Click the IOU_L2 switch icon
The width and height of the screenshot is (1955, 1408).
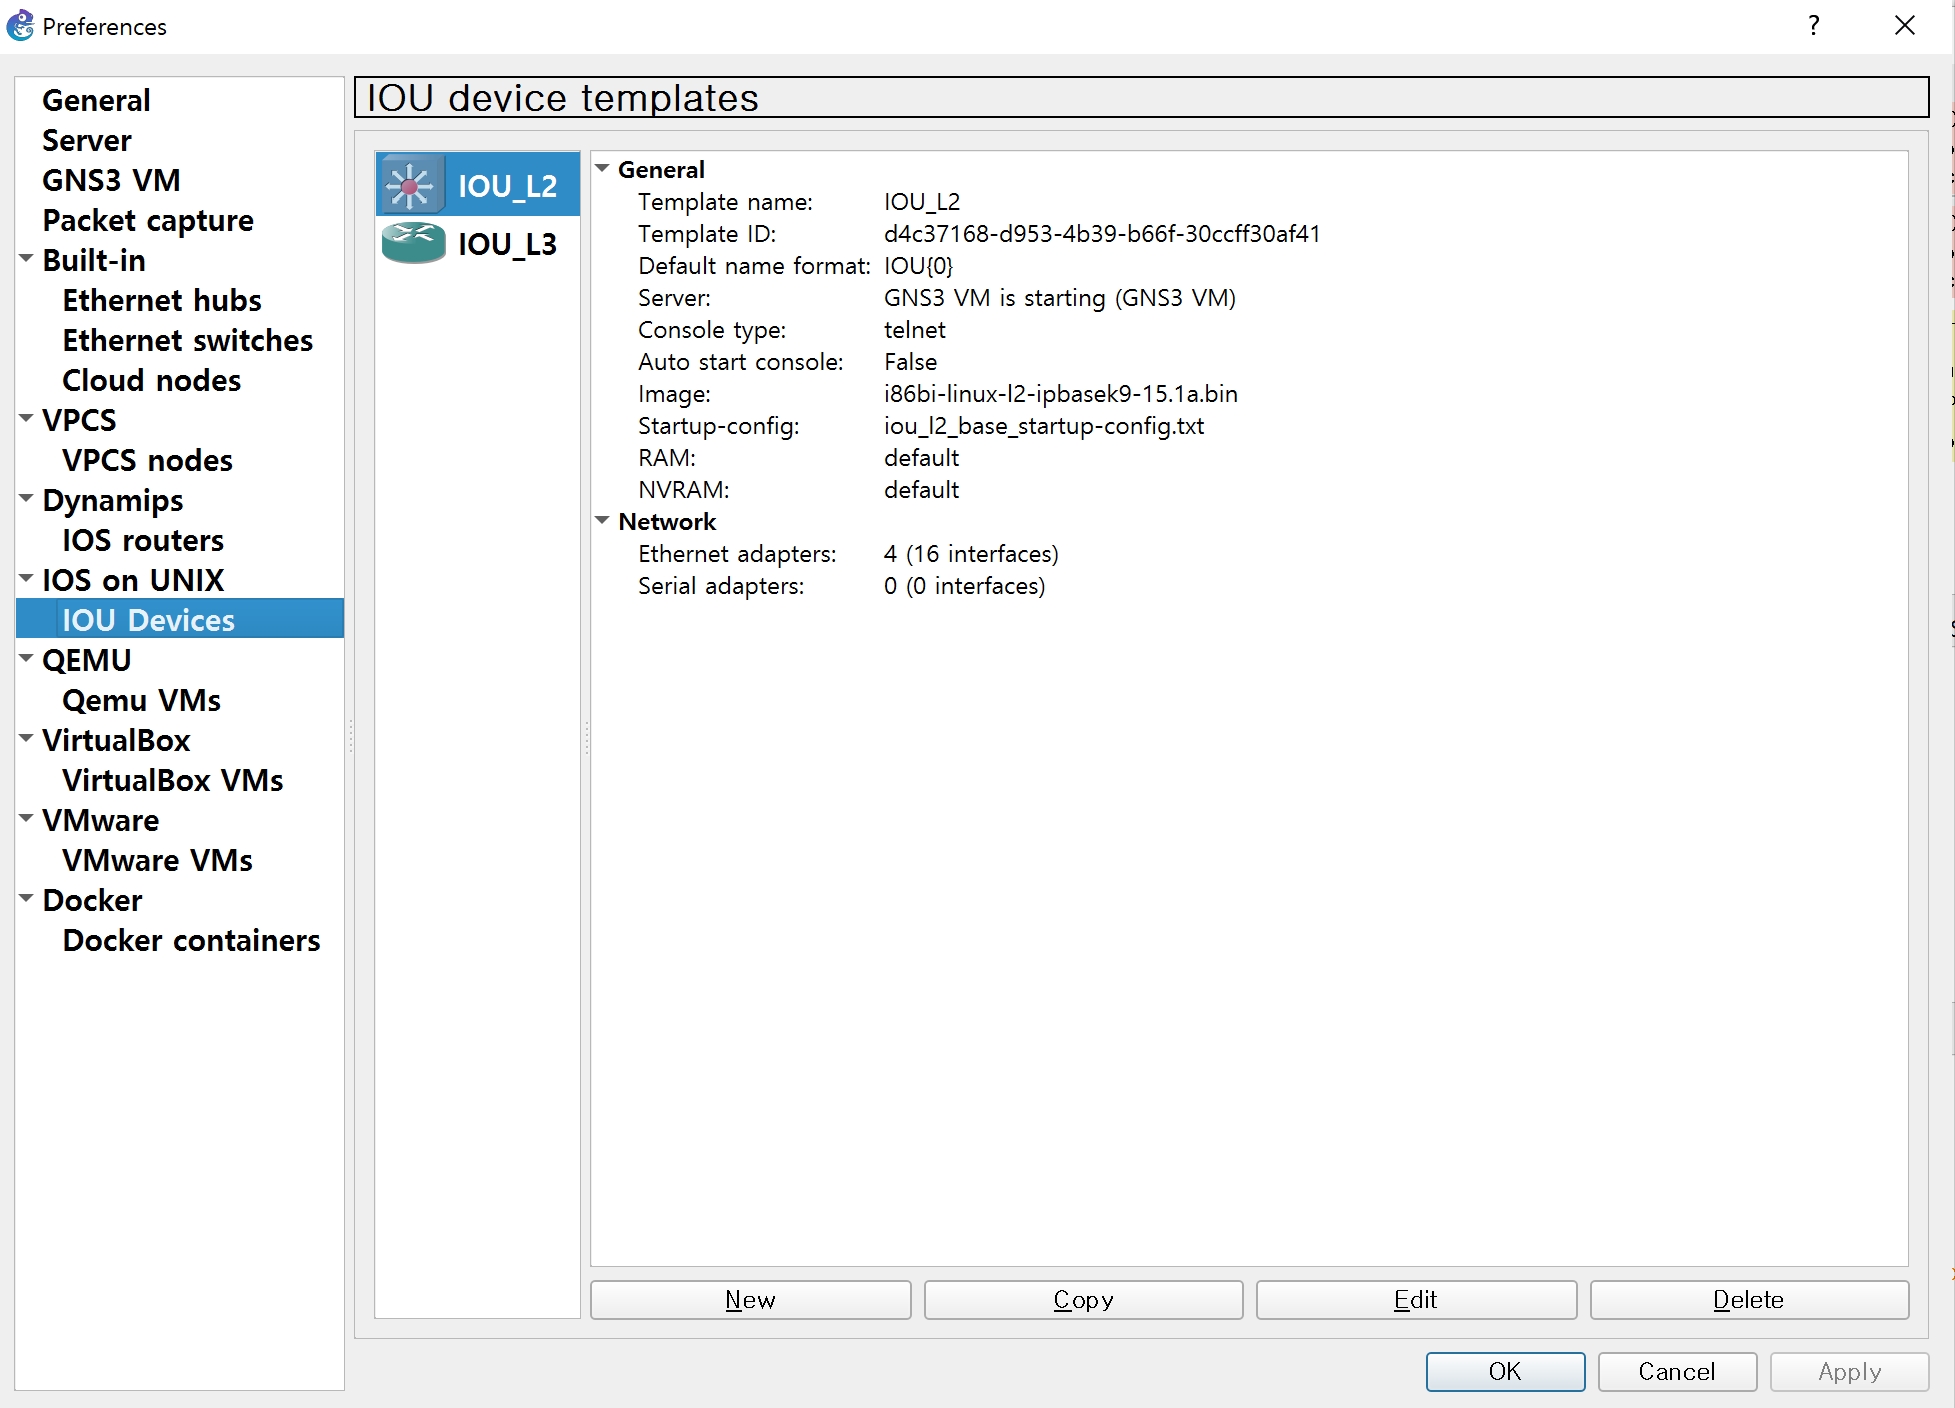(x=411, y=185)
